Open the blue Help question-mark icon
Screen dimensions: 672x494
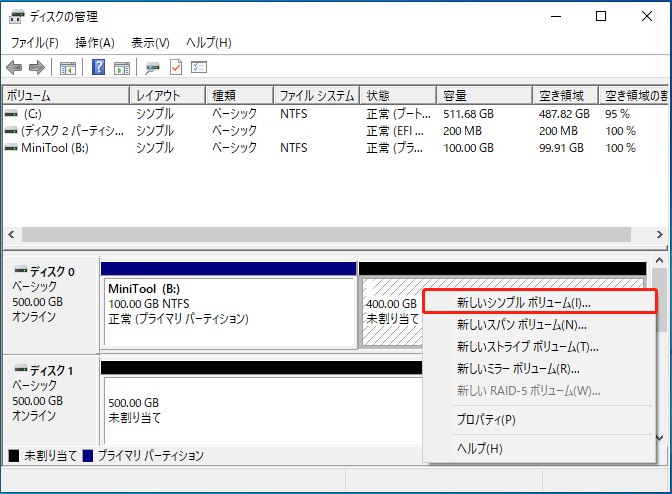[x=99, y=67]
